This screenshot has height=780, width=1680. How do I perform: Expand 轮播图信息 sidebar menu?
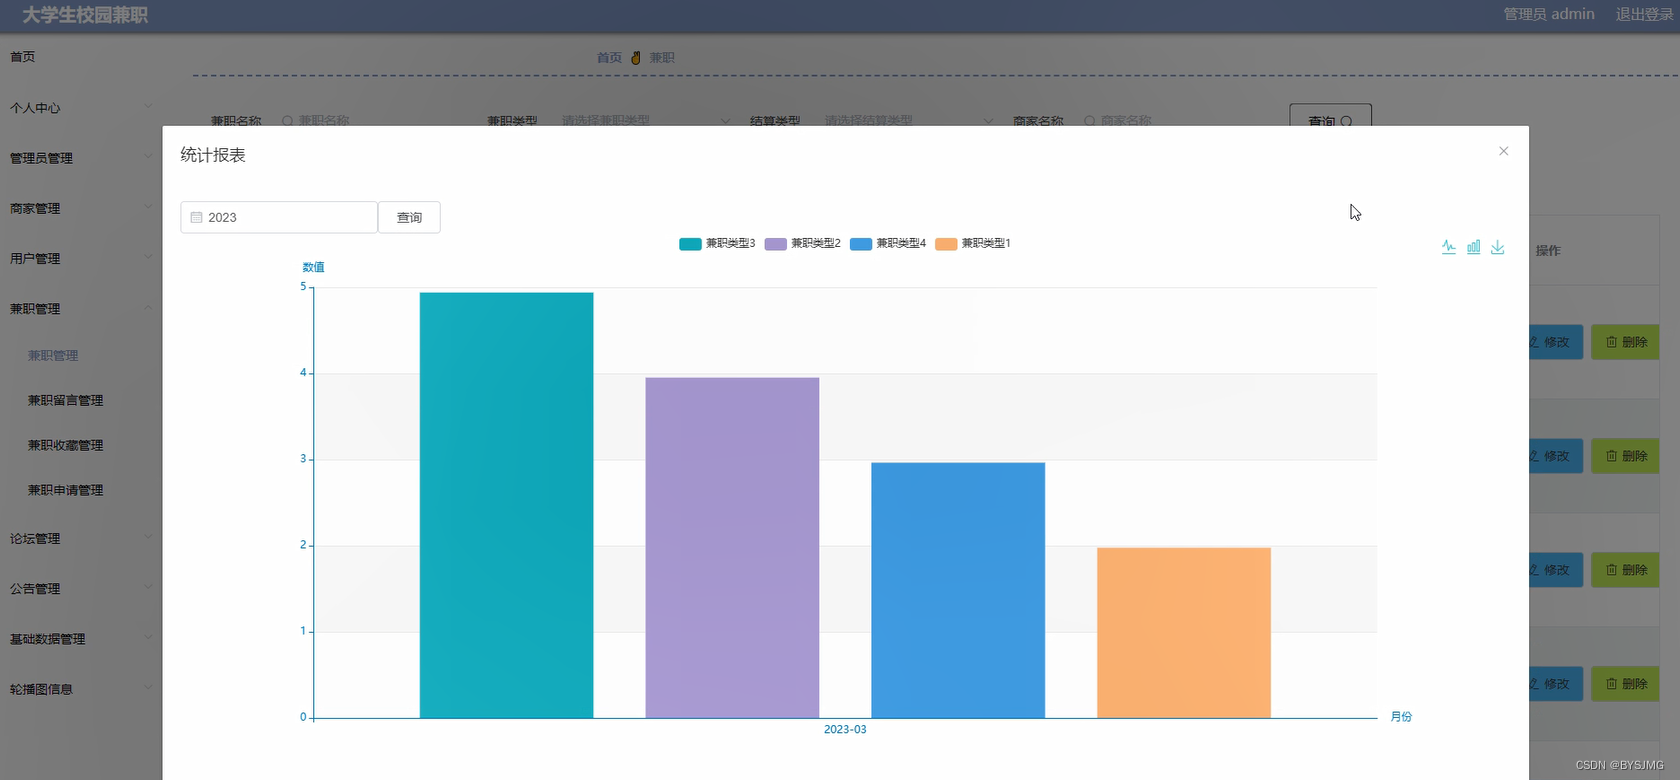tap(80, 689)
